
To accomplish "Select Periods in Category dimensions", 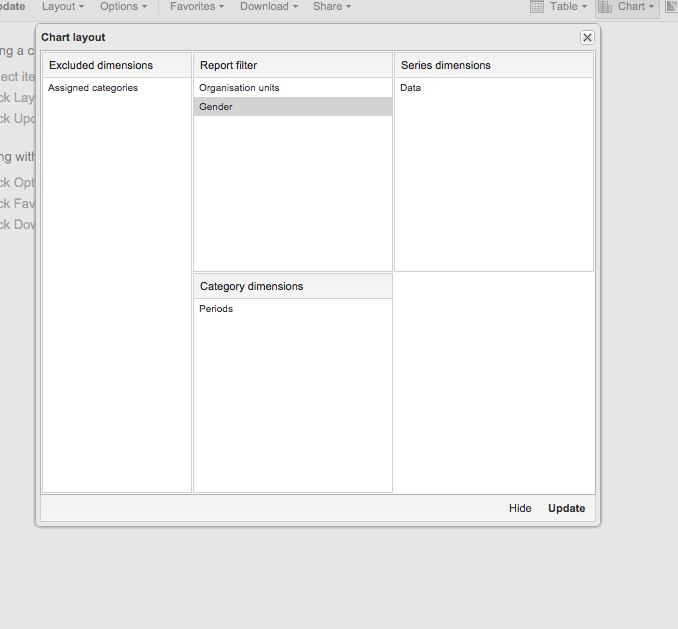I will point(216,309).
